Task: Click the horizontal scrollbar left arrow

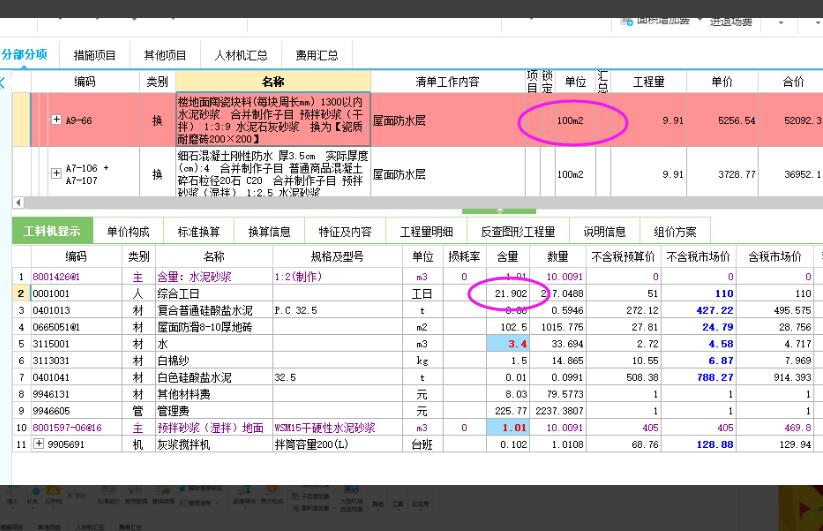Action: [x=18, y=202]
